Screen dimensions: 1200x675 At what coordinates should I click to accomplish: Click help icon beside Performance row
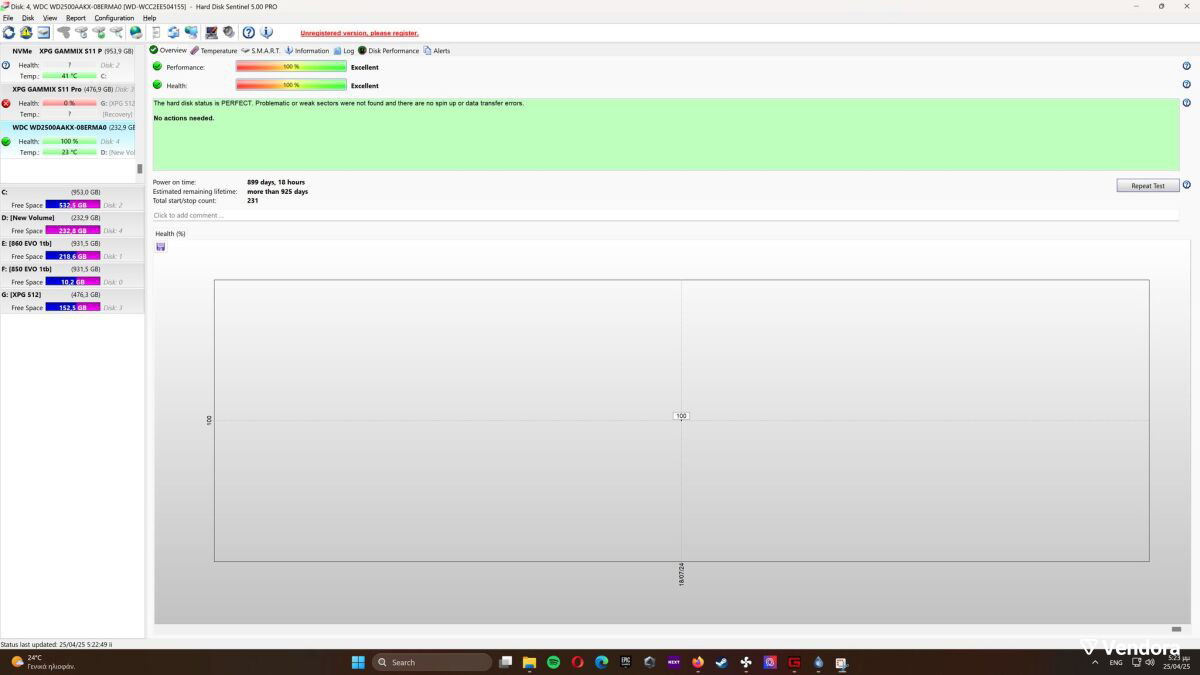[x=1186, y=66]
